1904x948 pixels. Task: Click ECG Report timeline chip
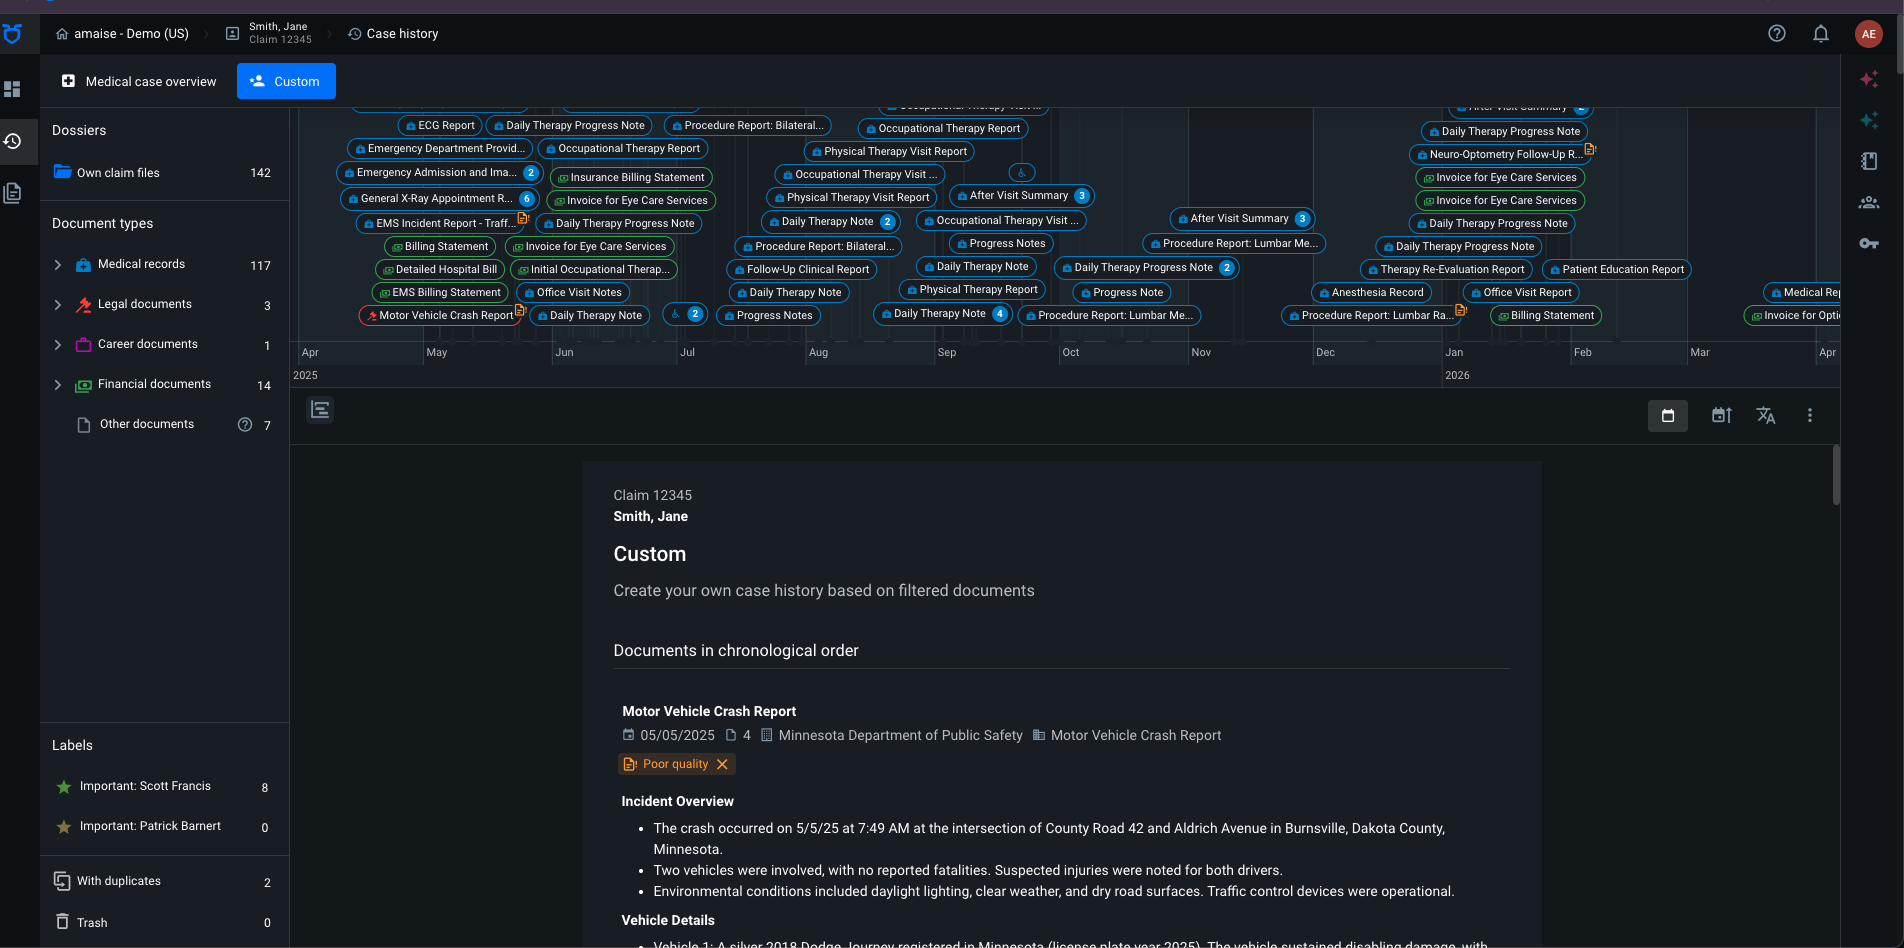440,126
